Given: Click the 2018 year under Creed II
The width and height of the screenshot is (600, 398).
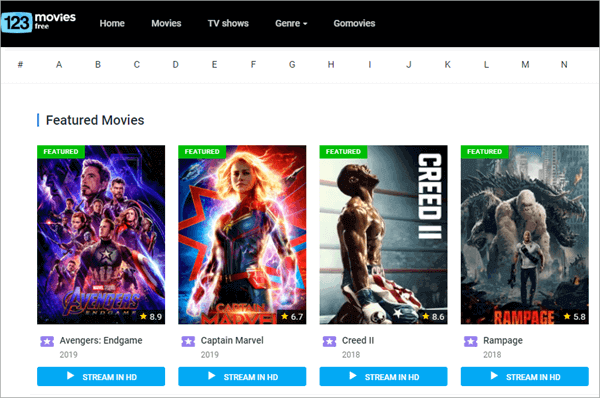Looking at the screenshot, I should (351, 355).
